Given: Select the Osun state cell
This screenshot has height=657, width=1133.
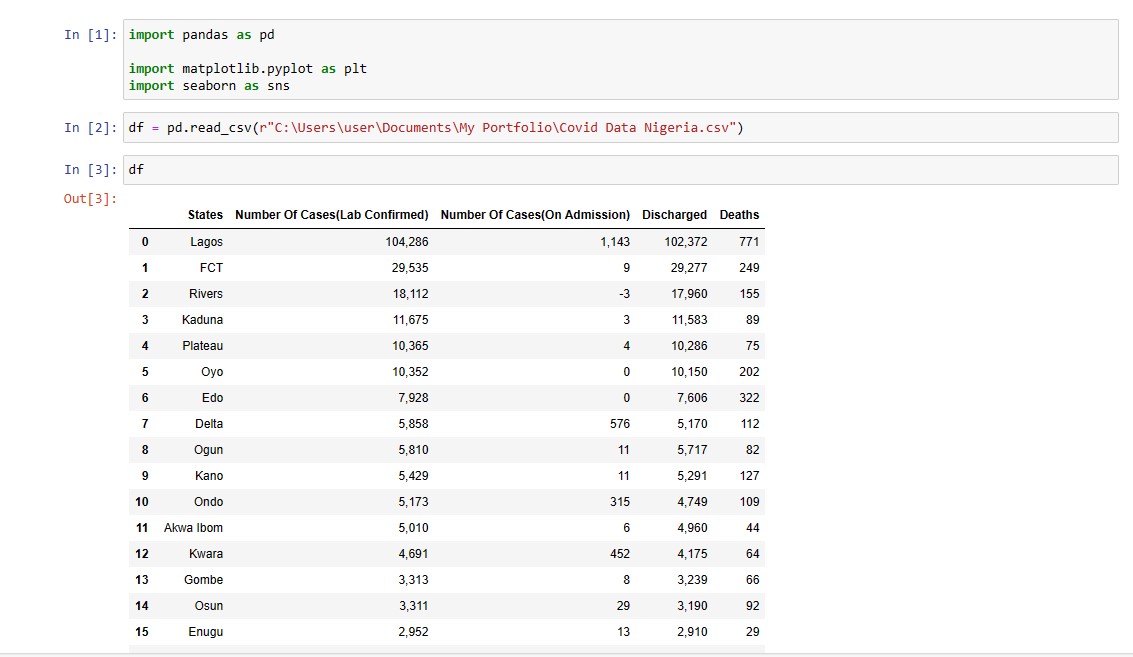Looking at the screenshot, I should 209,606.
